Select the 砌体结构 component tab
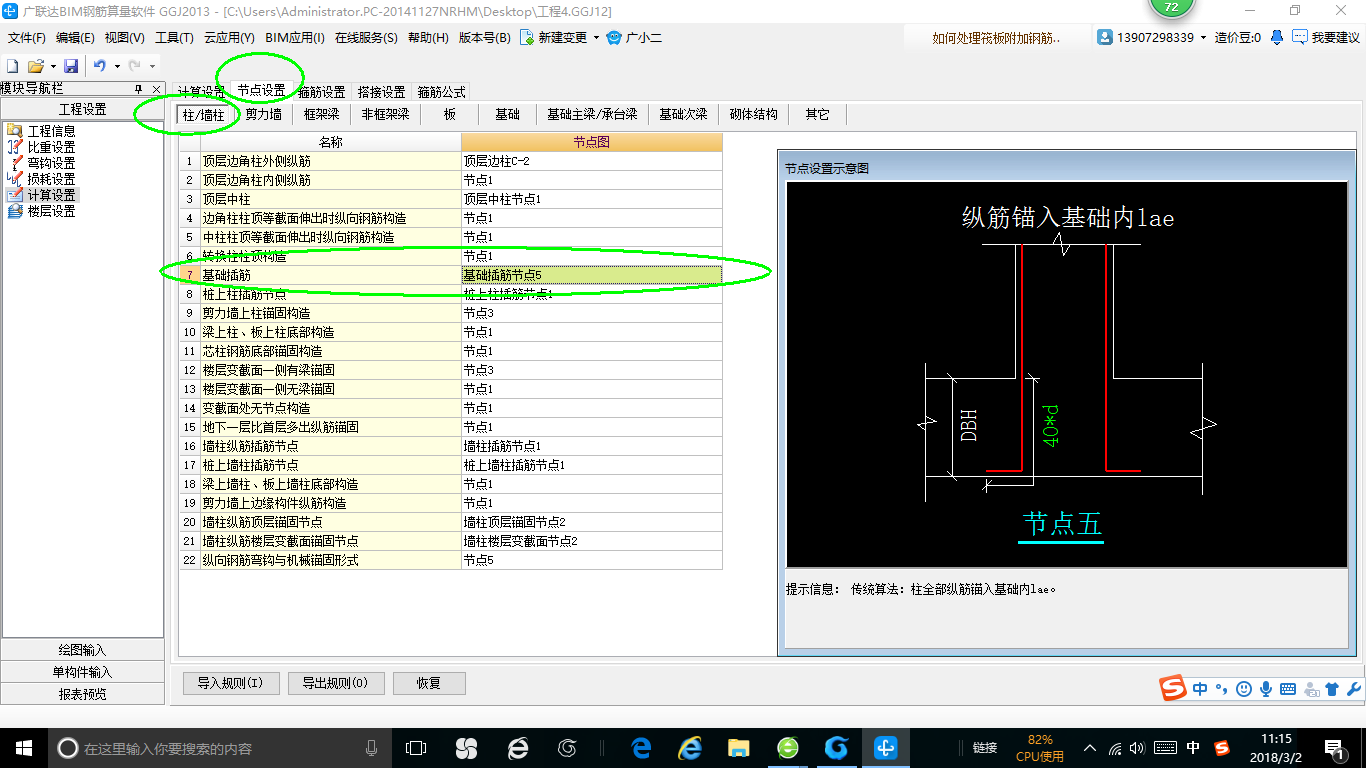The image size is (1366, 768). [754, 114]
